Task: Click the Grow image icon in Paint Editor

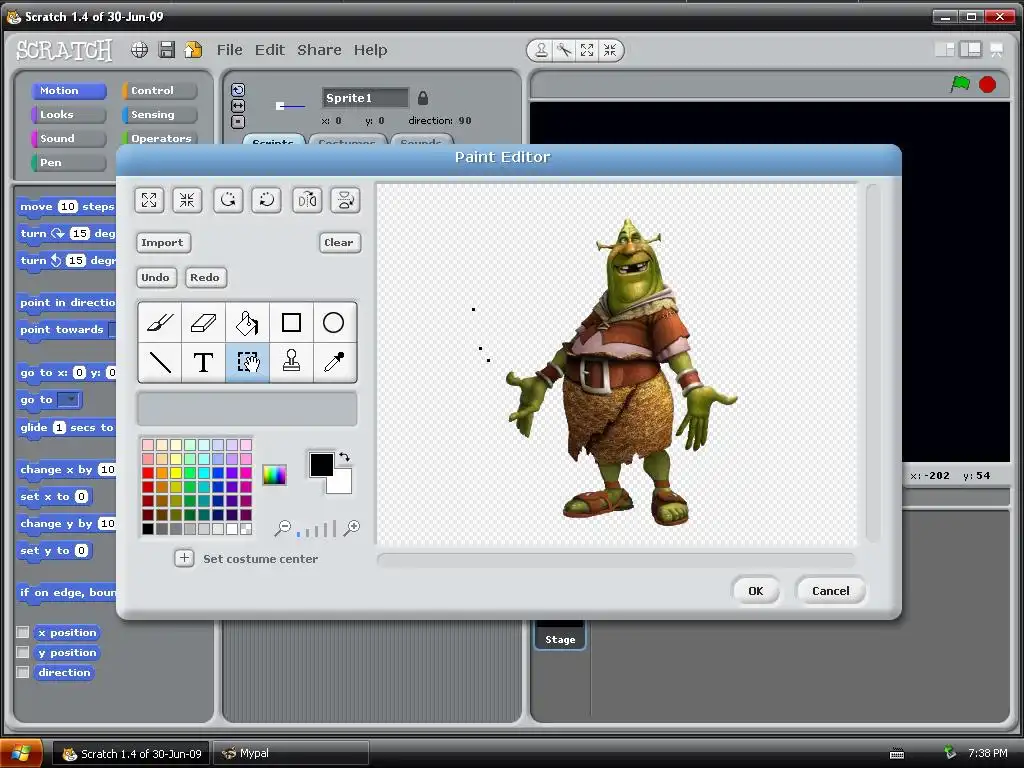Action: coord(149,200)
